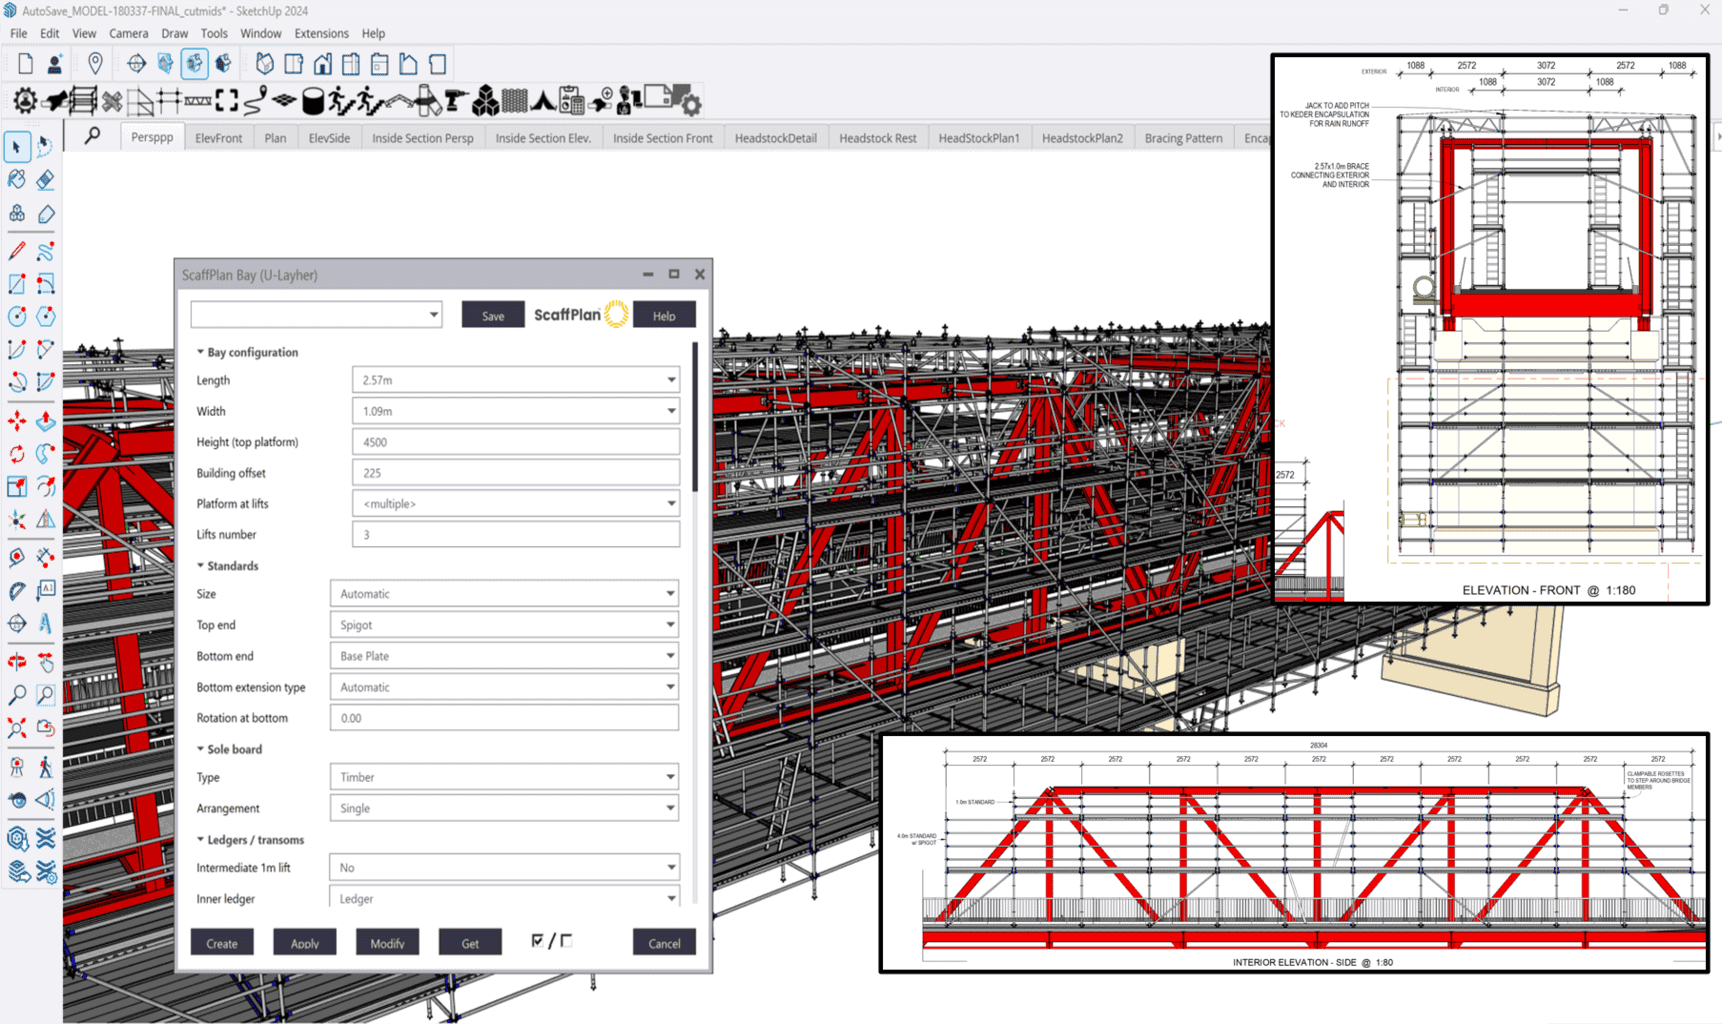Click the Modify button

[387, 942]
